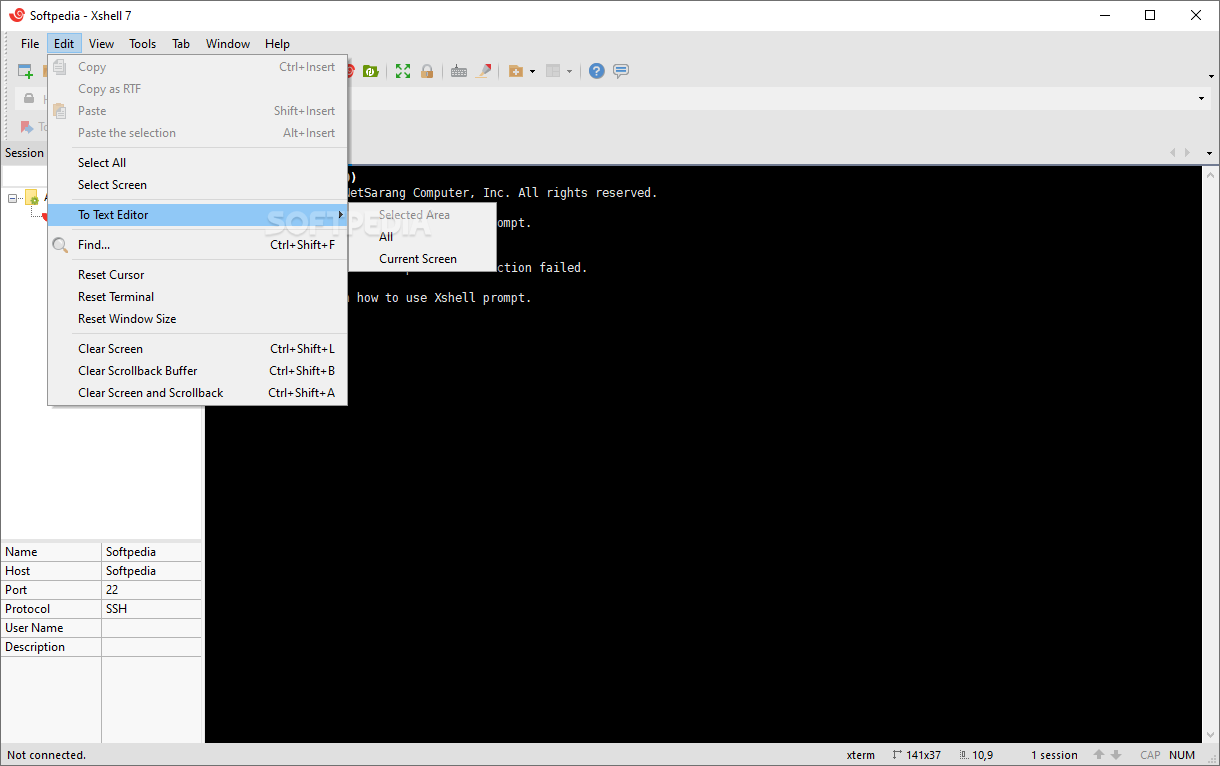Image resolution: width=1220 pixels, height=766 pixels.
Task: Click the folder icon in session tree
Action: (32, 198)
